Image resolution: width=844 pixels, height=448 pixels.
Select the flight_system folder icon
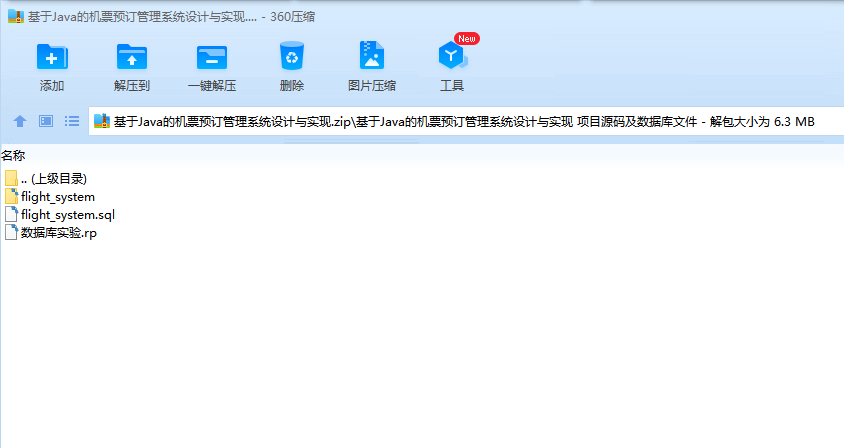point(11,197)
